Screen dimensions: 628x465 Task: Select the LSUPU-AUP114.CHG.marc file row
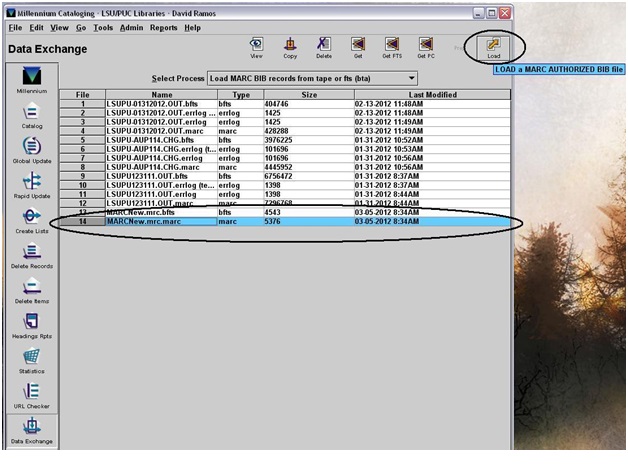pyautogui.click(x=160, y=166)
